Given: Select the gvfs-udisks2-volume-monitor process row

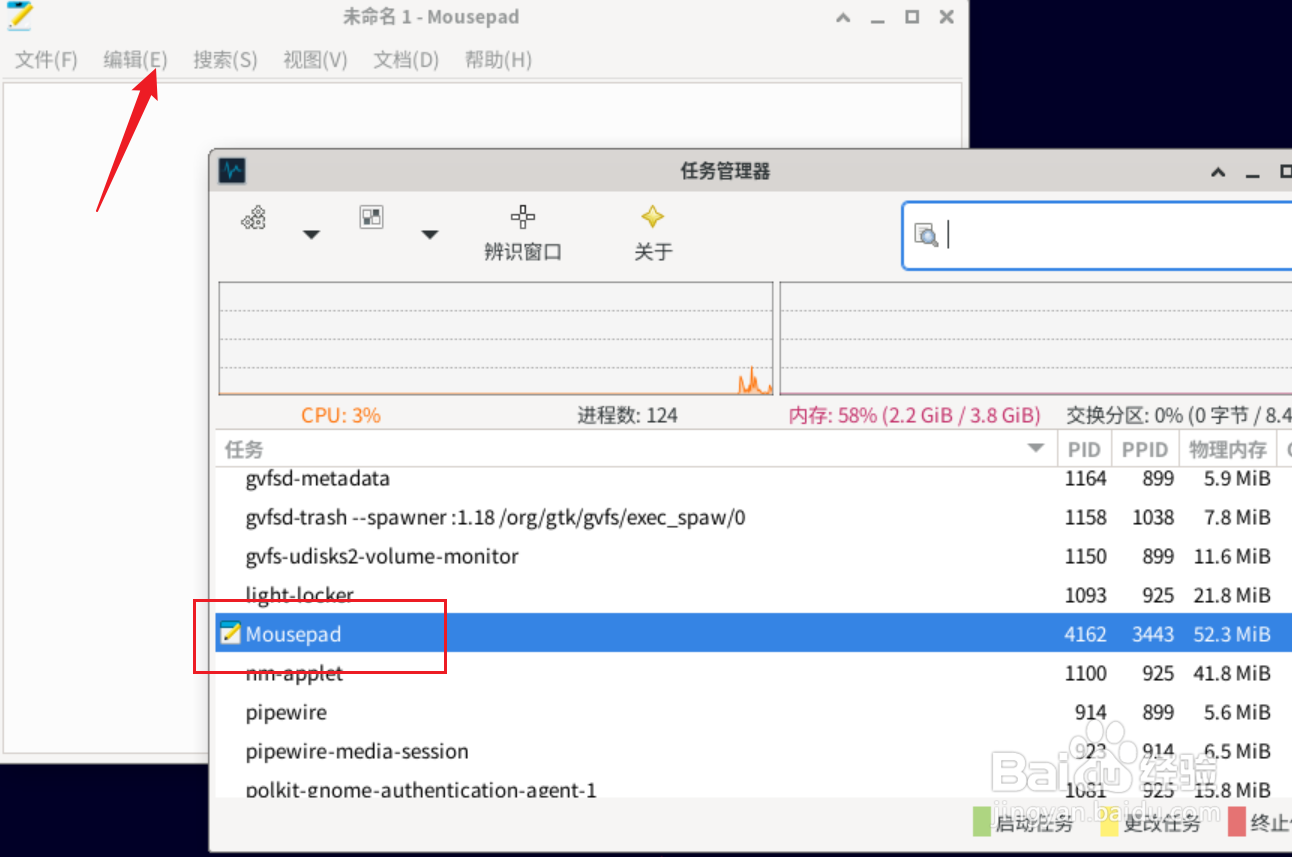Looking at the screenshot, I should (x=753, y=556).
